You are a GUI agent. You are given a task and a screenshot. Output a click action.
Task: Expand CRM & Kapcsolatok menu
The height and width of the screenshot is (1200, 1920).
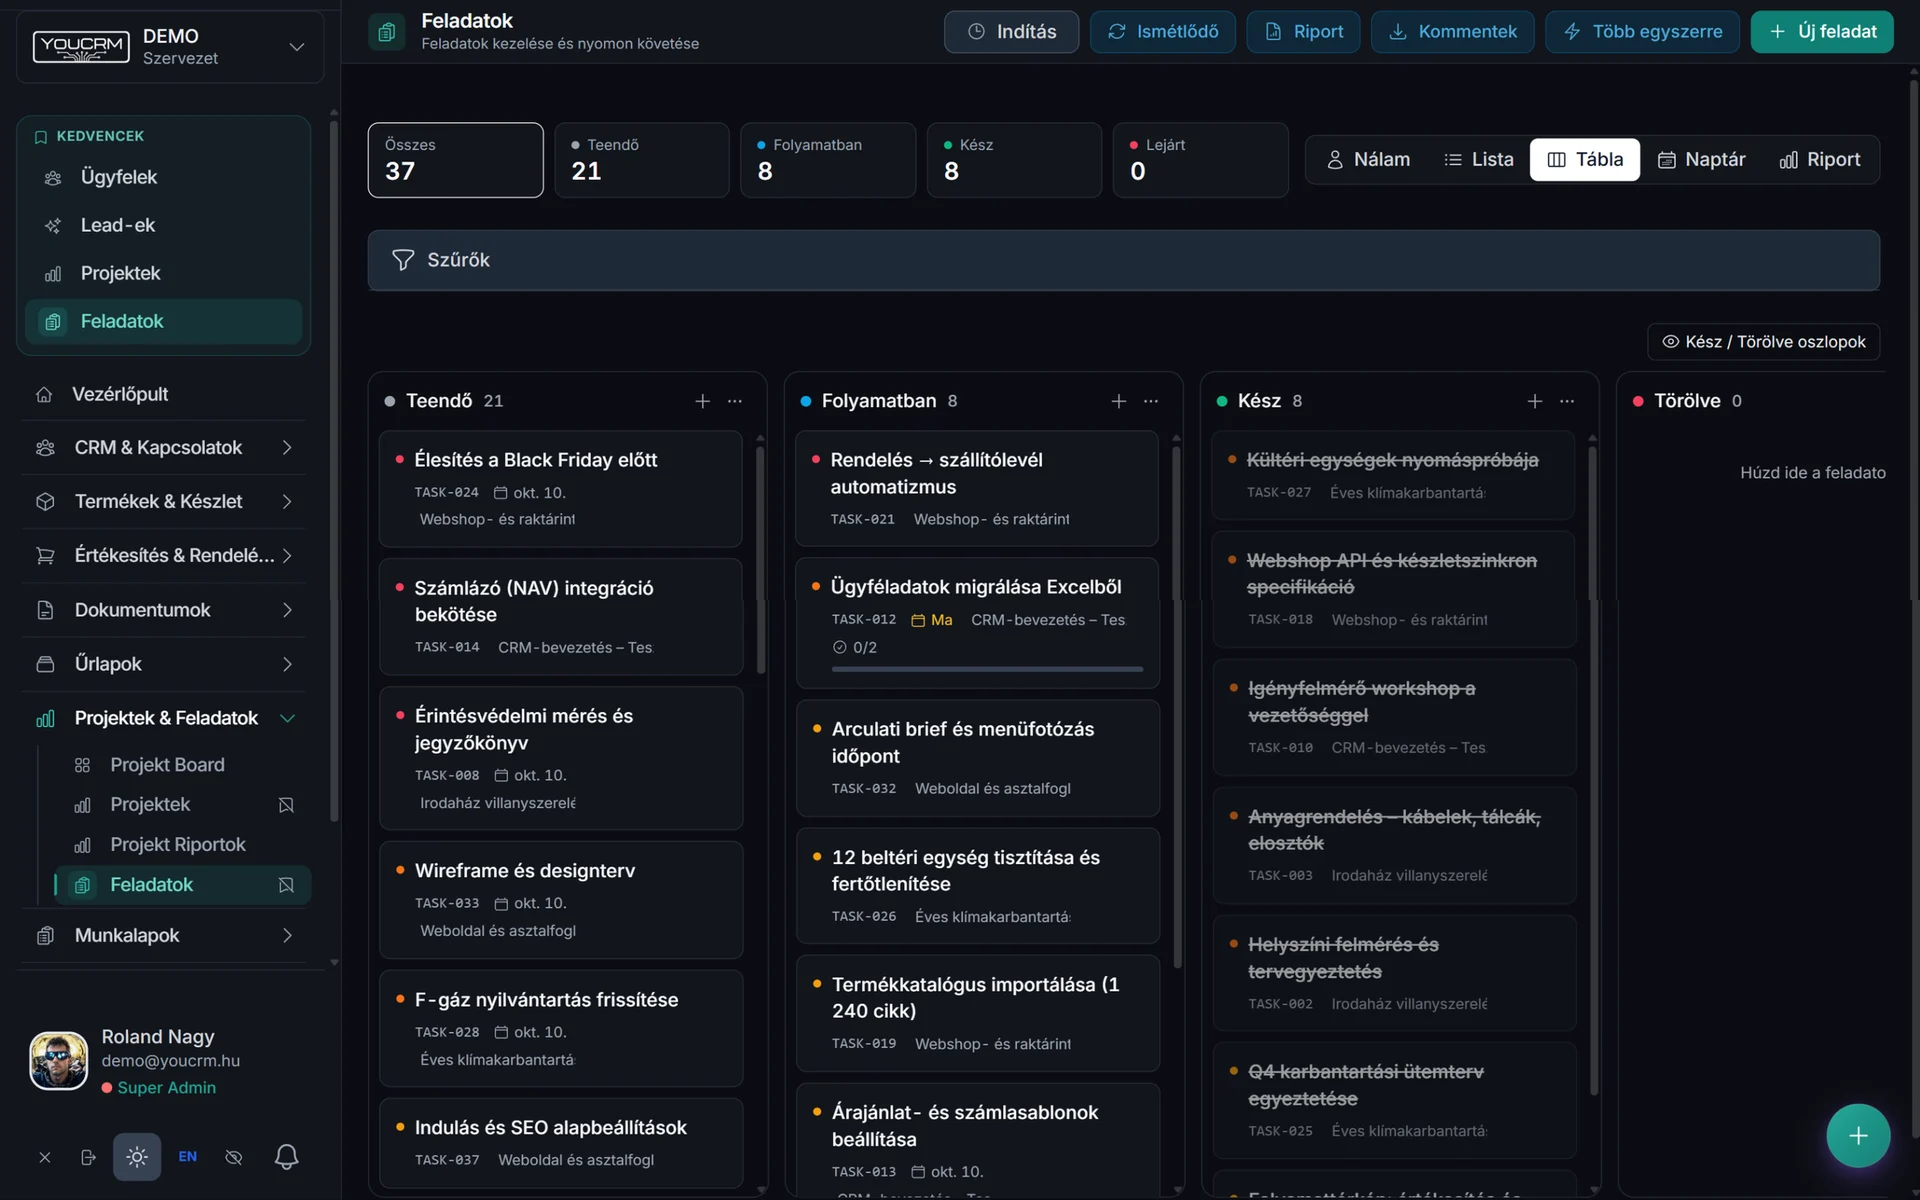165,448
